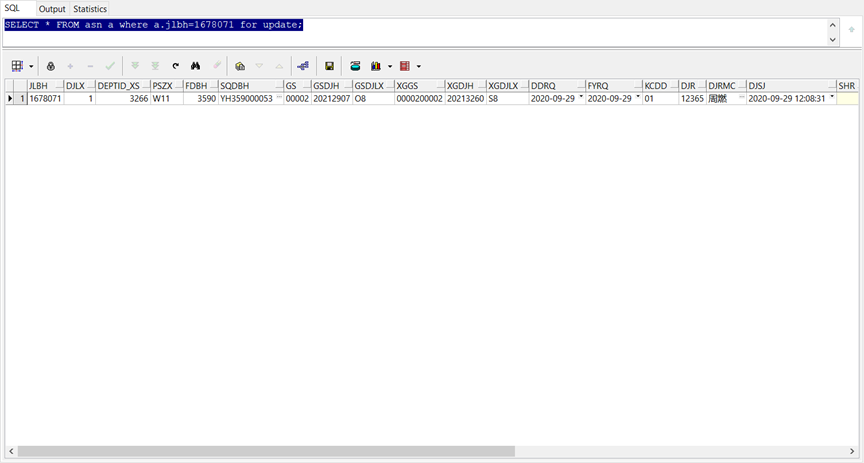This screenshot has width=864, height=463.
Task: Click the single down-arrow fetch next page icon
Action: [135, 66]
